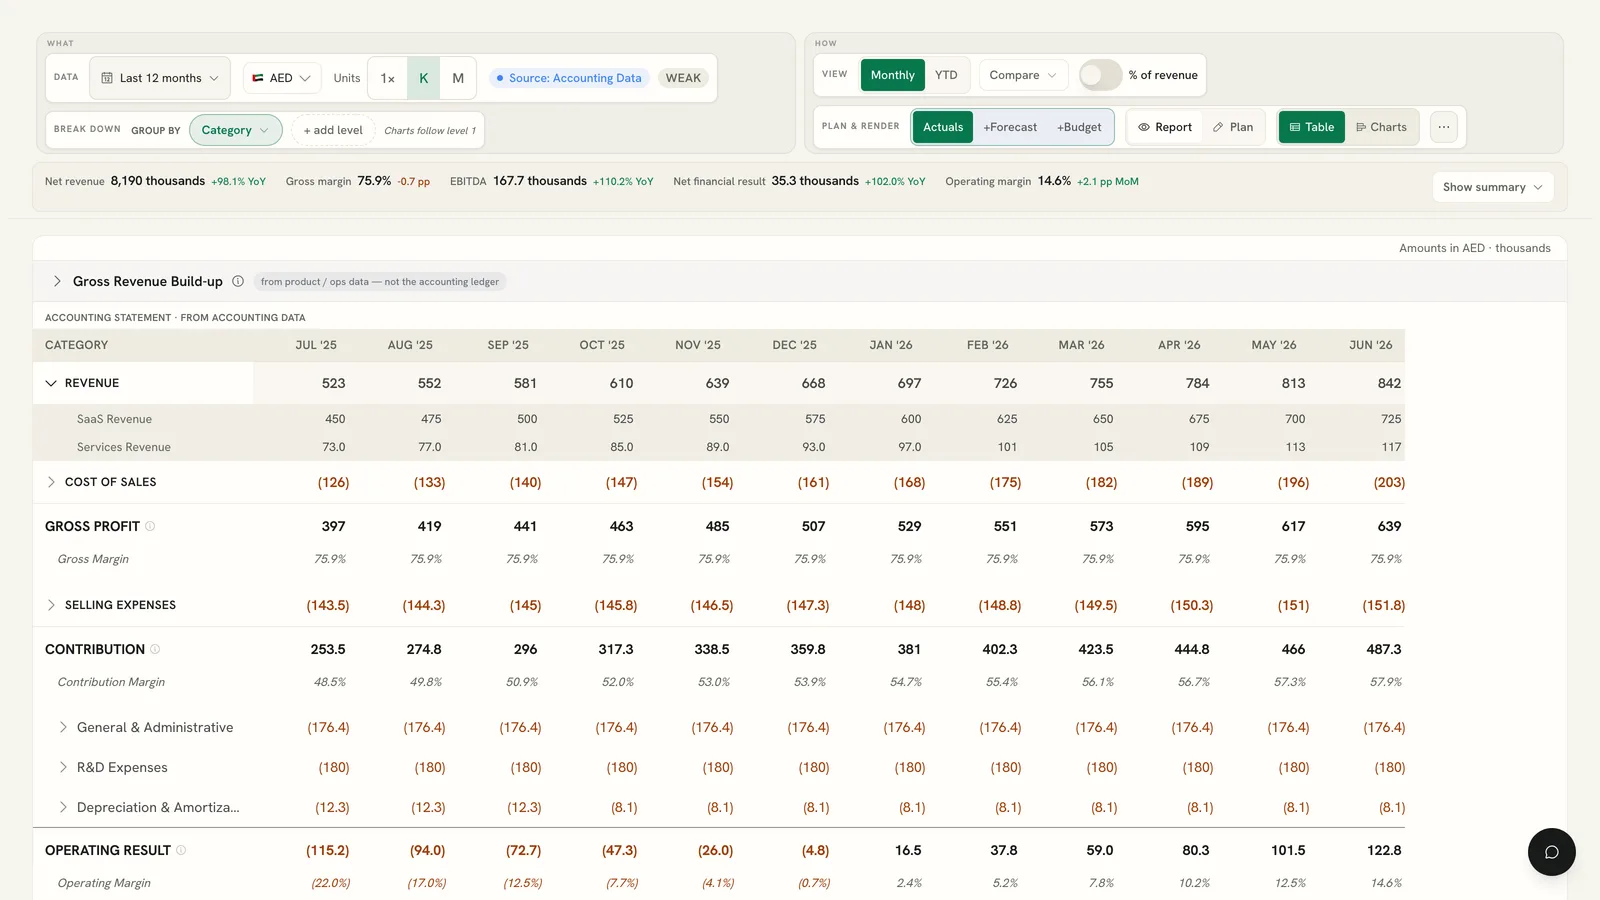The image size is (1600, 900).
Task: Open the chat bubble widget
Action: coord(1551,852)
